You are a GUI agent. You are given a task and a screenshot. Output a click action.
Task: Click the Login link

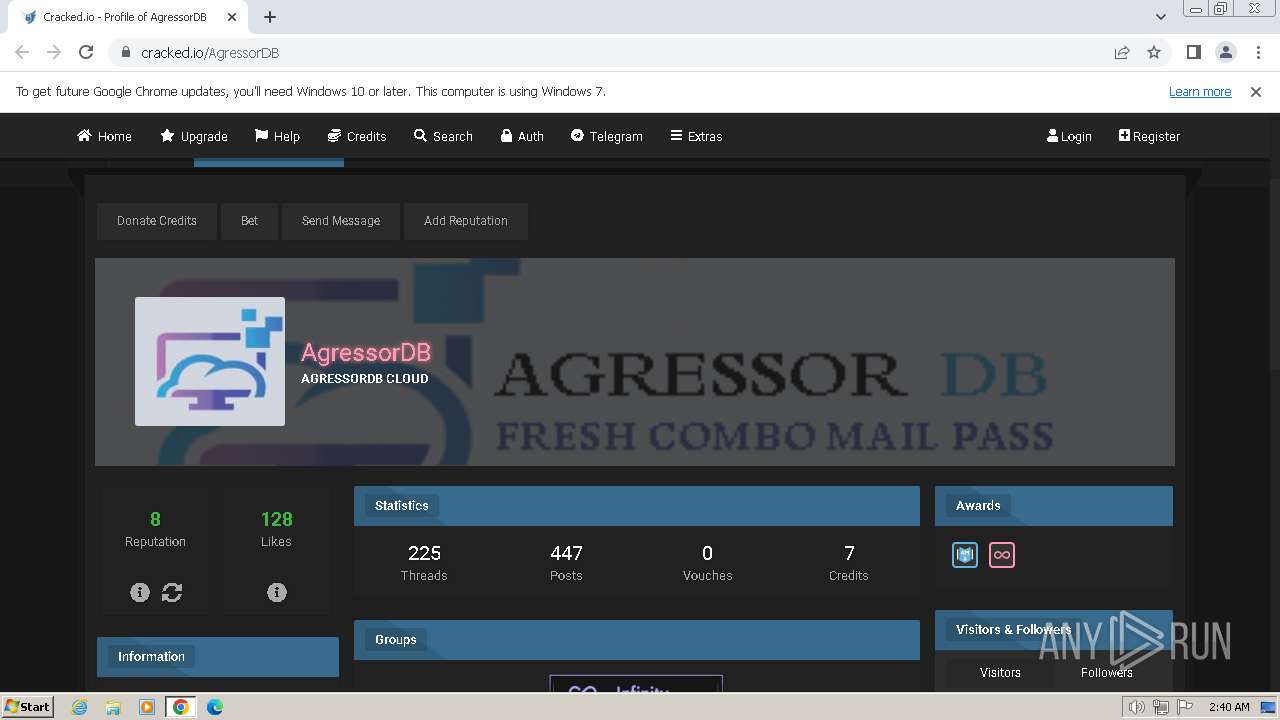tap(1069, 136)
